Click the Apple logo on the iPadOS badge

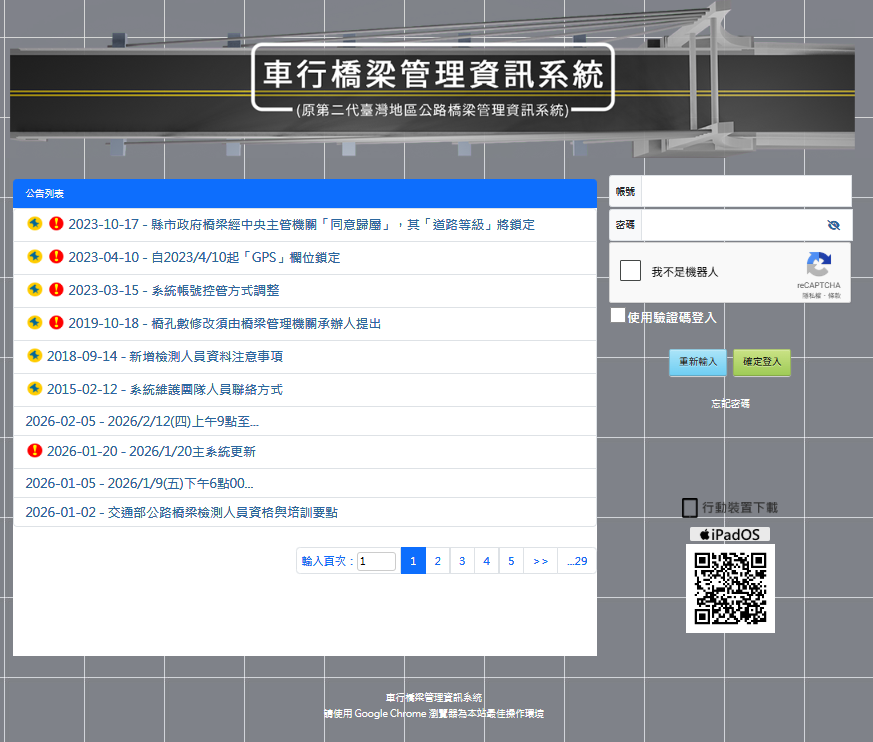pyautogui.click(x=703, y=533)
